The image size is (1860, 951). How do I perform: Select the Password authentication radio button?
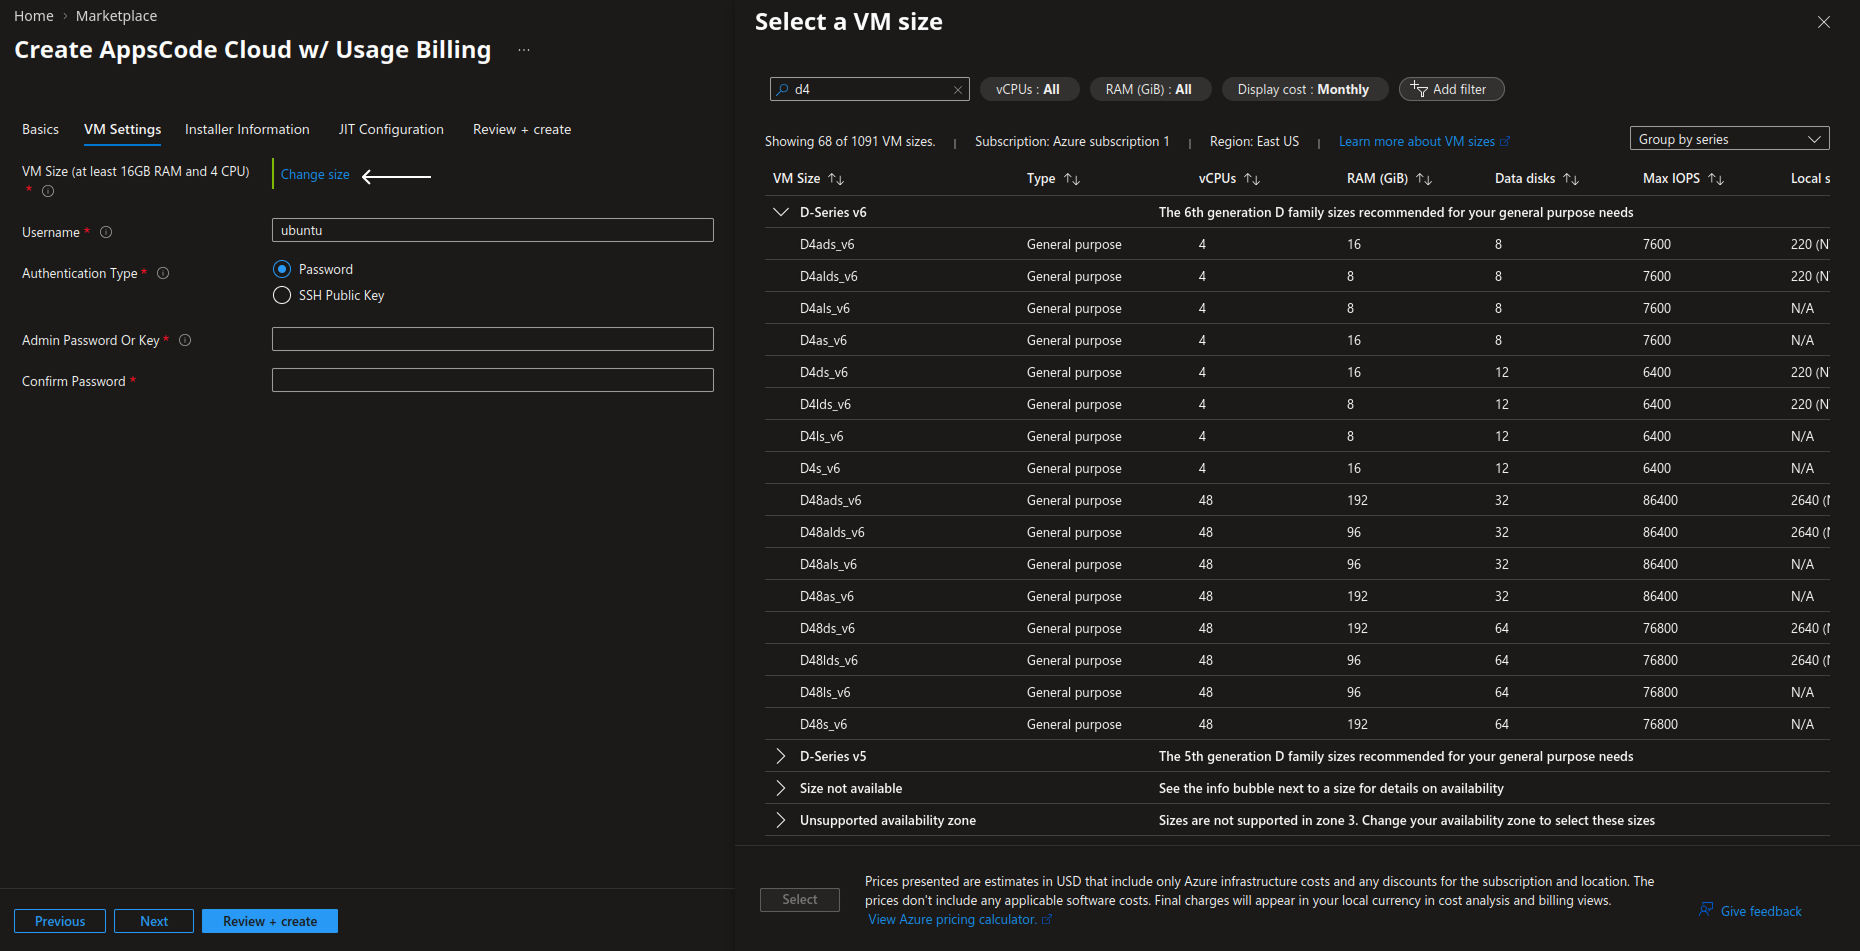(x=282, y=269)
